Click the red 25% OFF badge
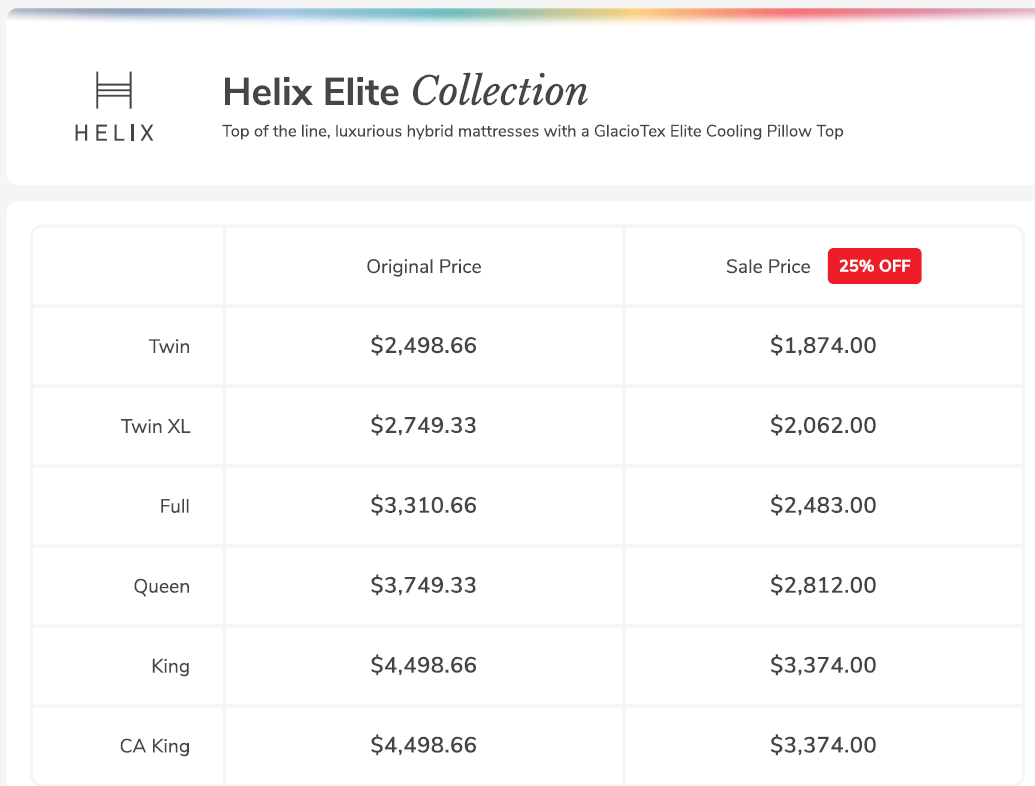 tap(874, 267)
